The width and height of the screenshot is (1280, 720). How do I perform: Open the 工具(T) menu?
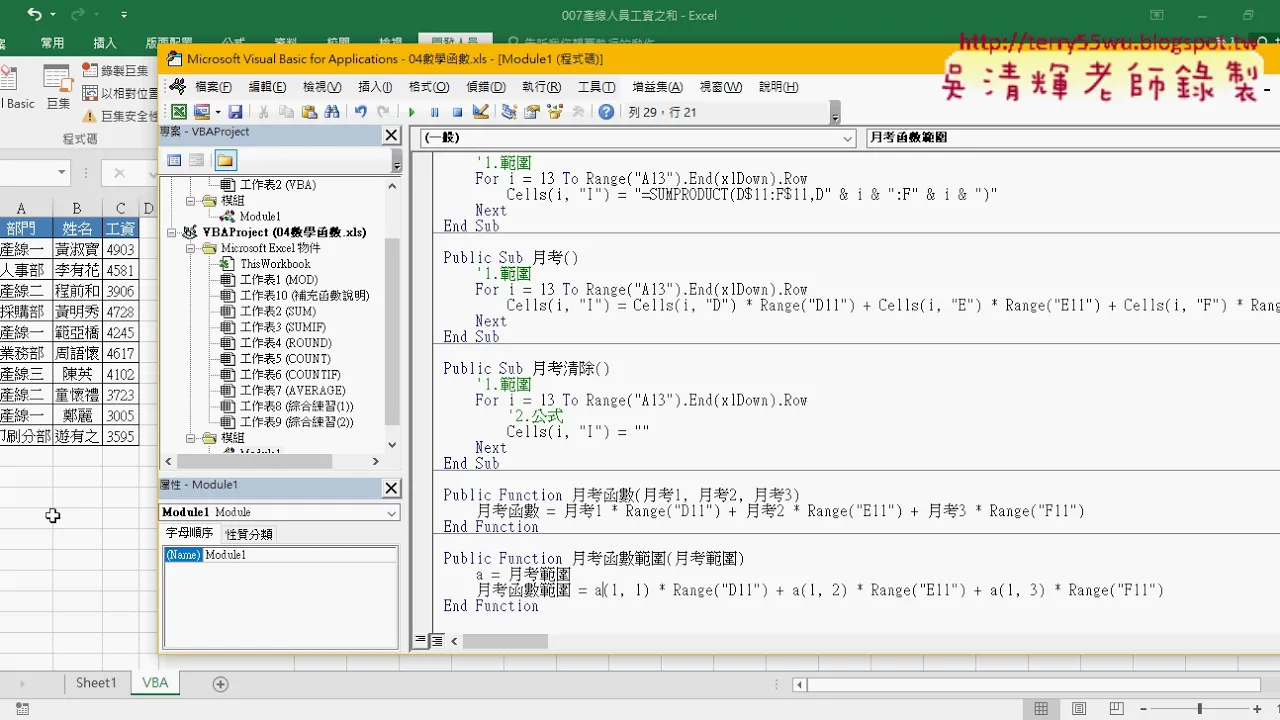coord(596,87)
